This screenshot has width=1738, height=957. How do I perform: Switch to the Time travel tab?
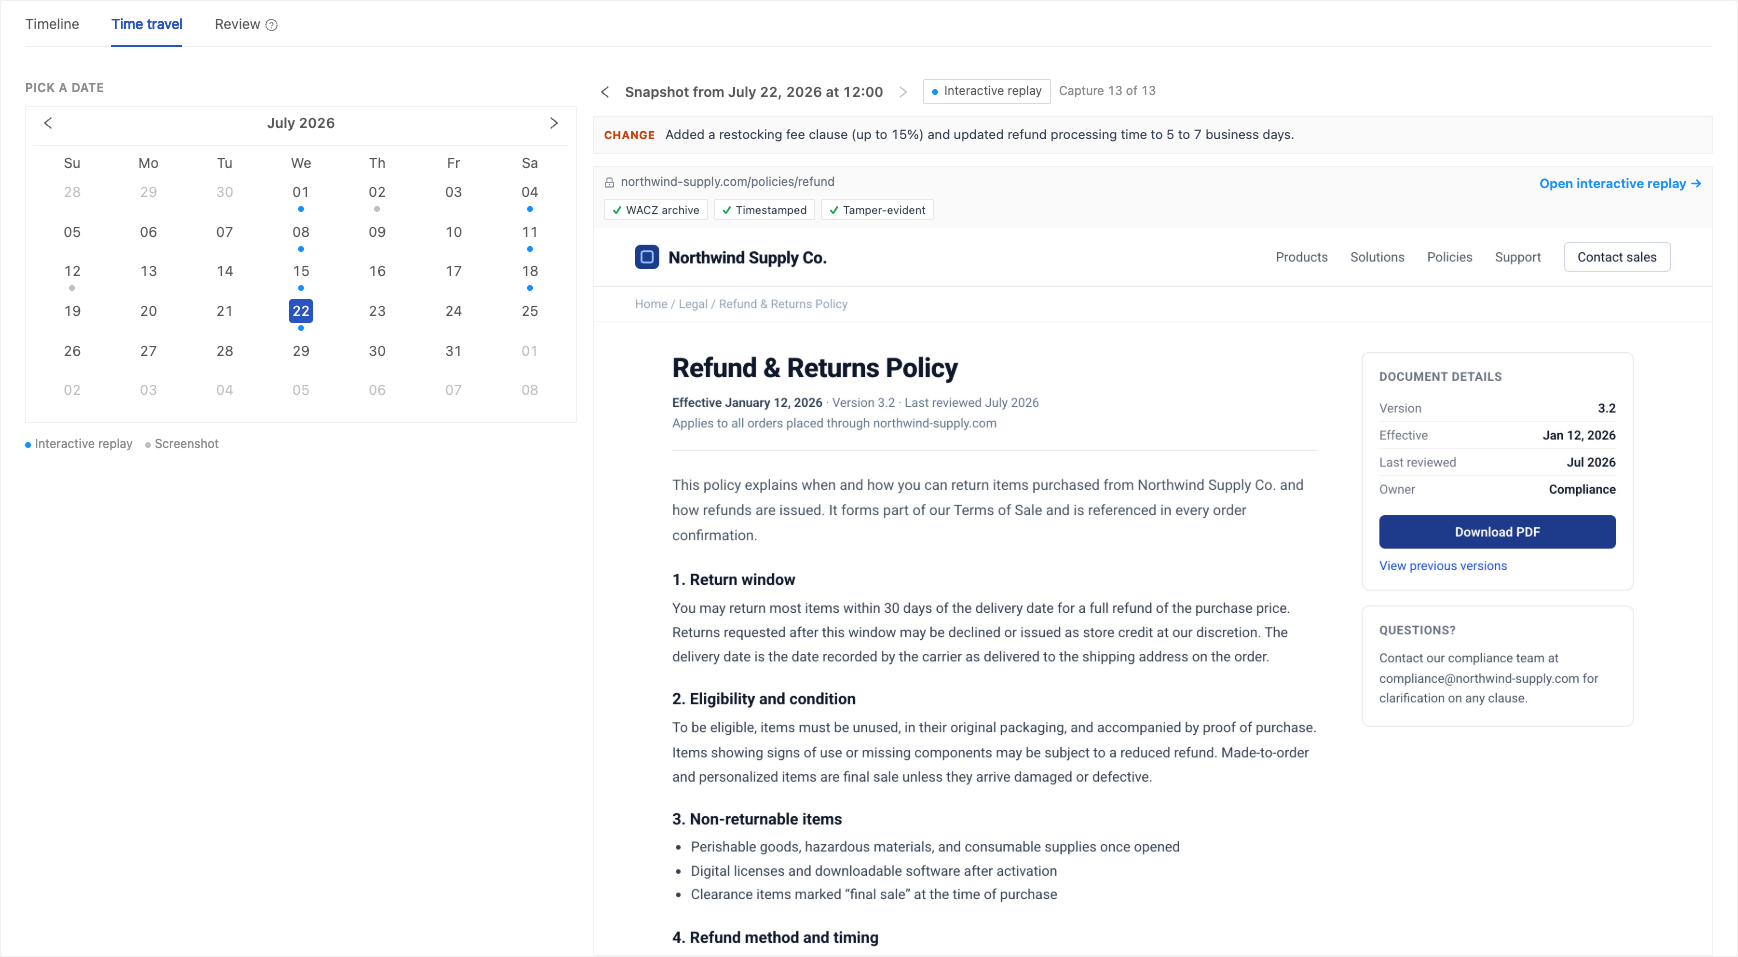[147, 24]
